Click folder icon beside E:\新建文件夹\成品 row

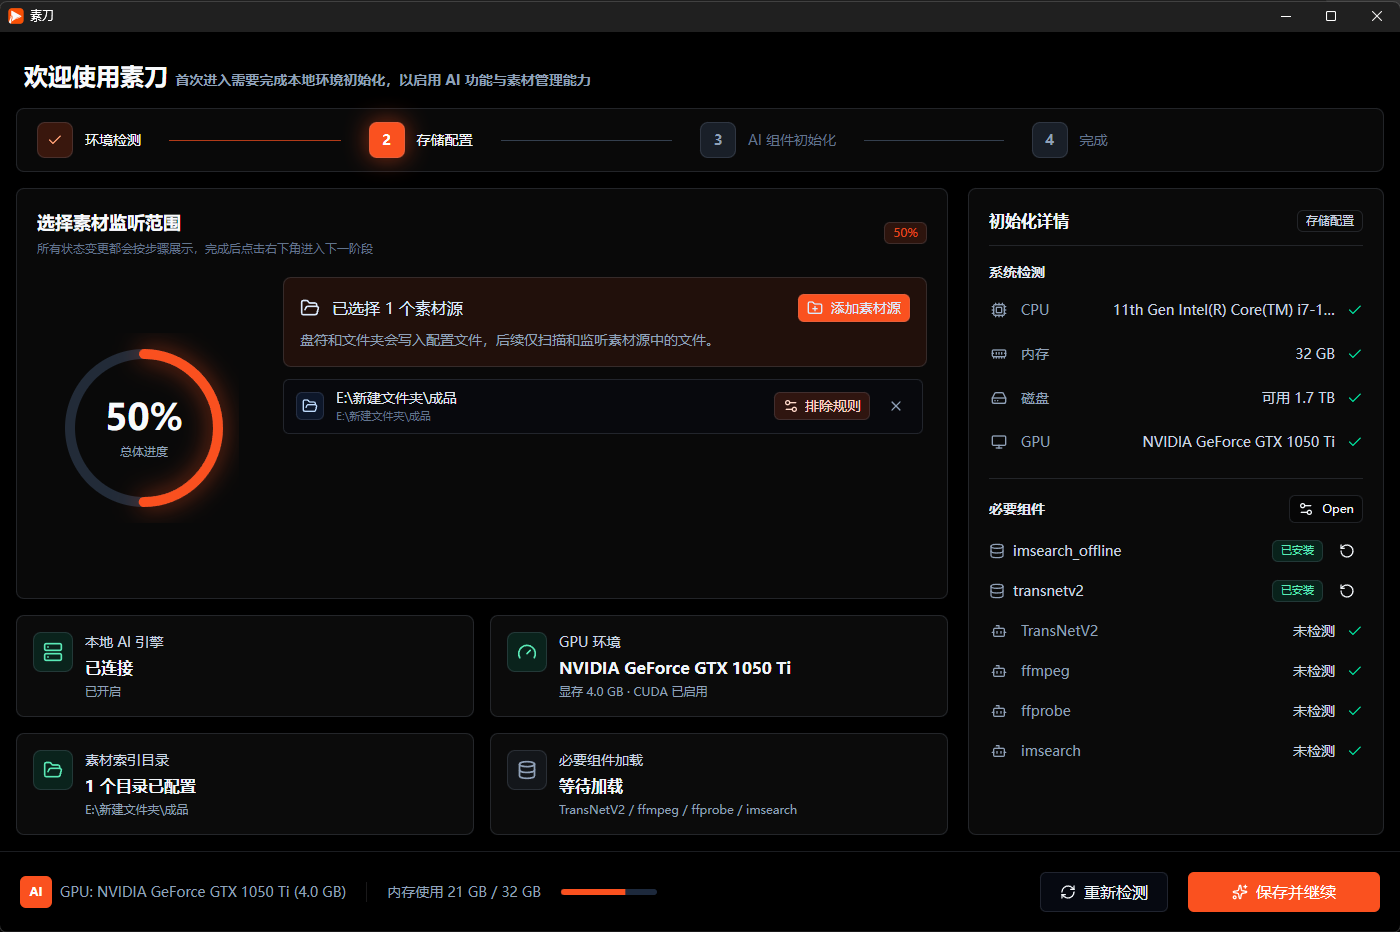pos(310,406)
